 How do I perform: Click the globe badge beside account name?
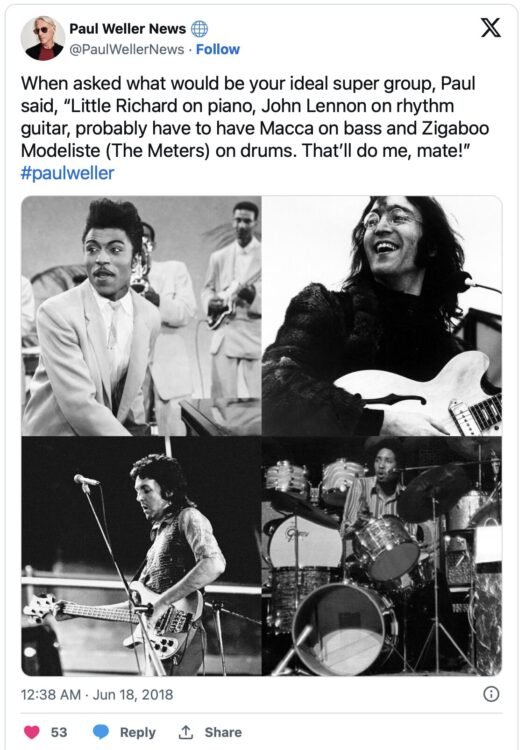point(199,29)
